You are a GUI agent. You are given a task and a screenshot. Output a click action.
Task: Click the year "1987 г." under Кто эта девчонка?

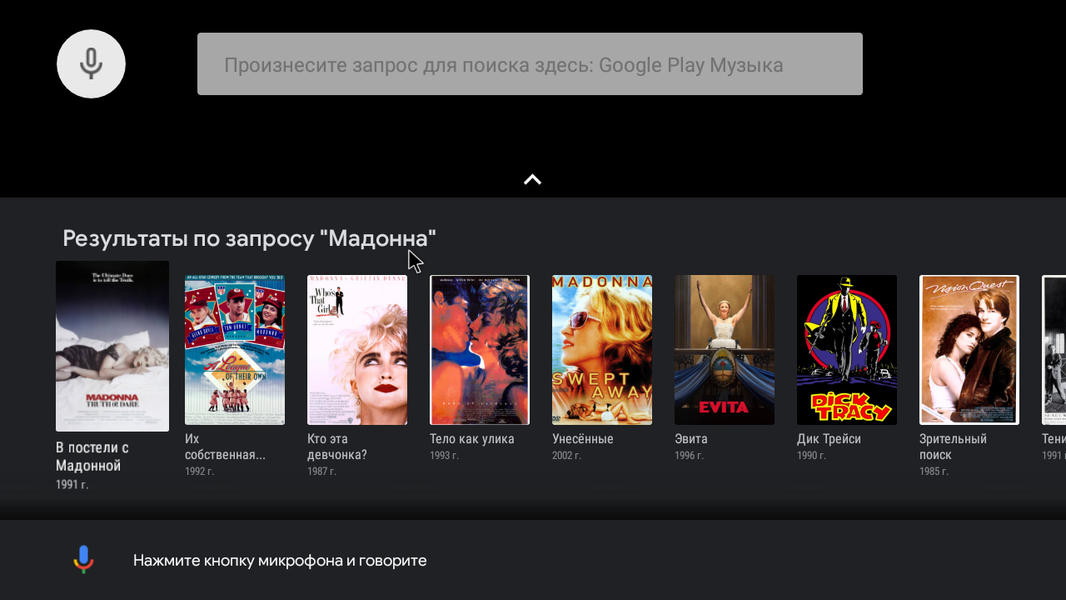(x=322, y=471)
